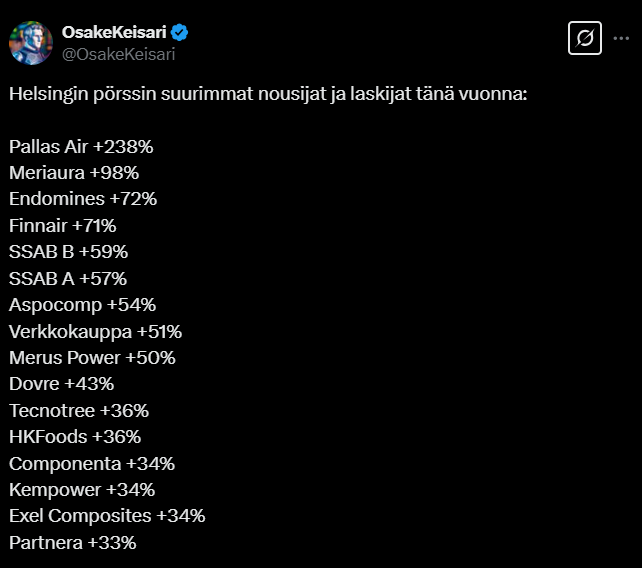Screen dimensions: 642x568
Task: Click the OsakeKeisari display name
Action: click(x=114, y=32)
